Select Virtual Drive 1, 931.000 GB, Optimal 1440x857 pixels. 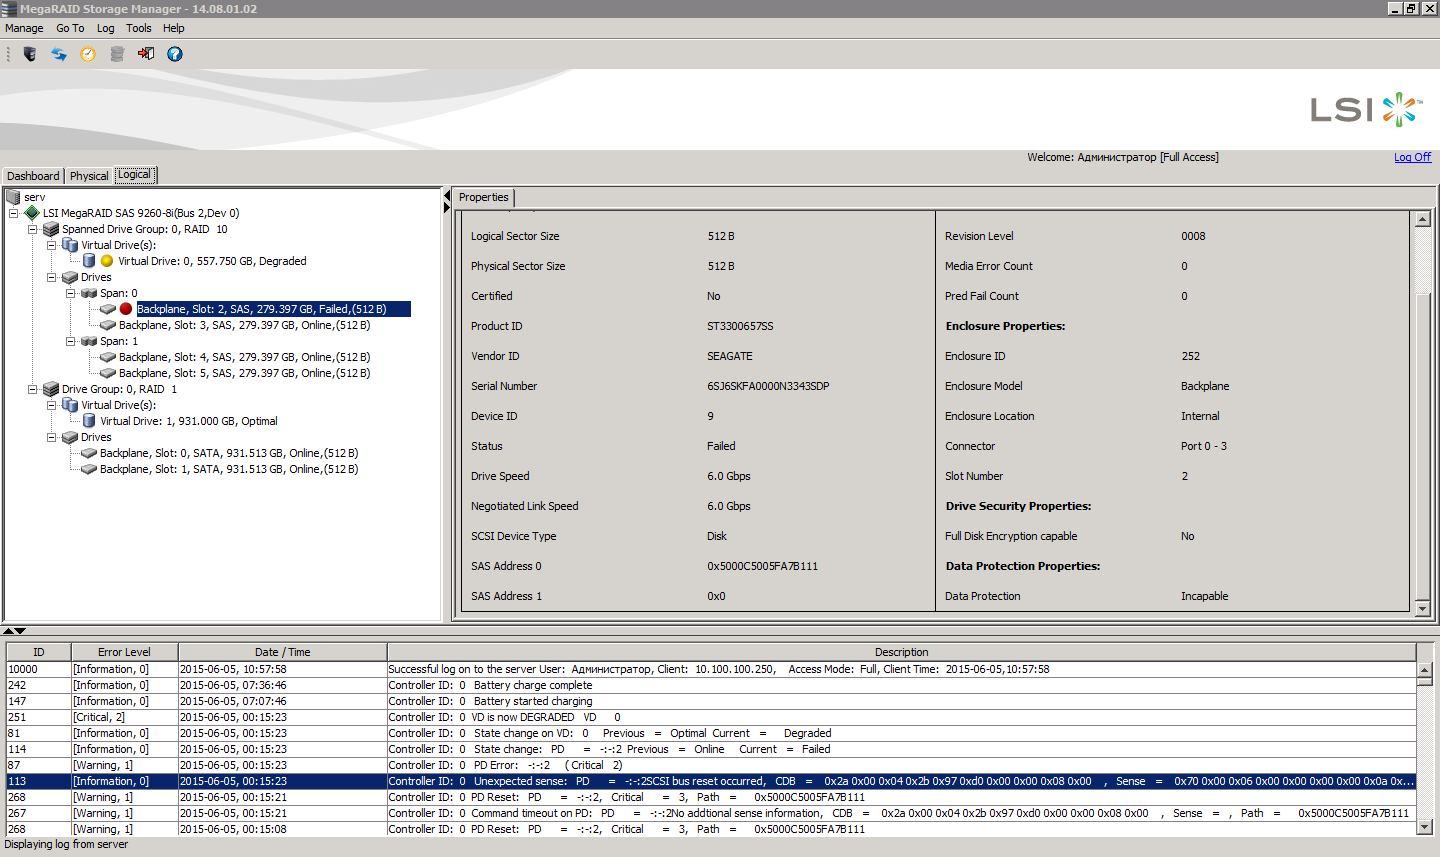pos(188,421)
